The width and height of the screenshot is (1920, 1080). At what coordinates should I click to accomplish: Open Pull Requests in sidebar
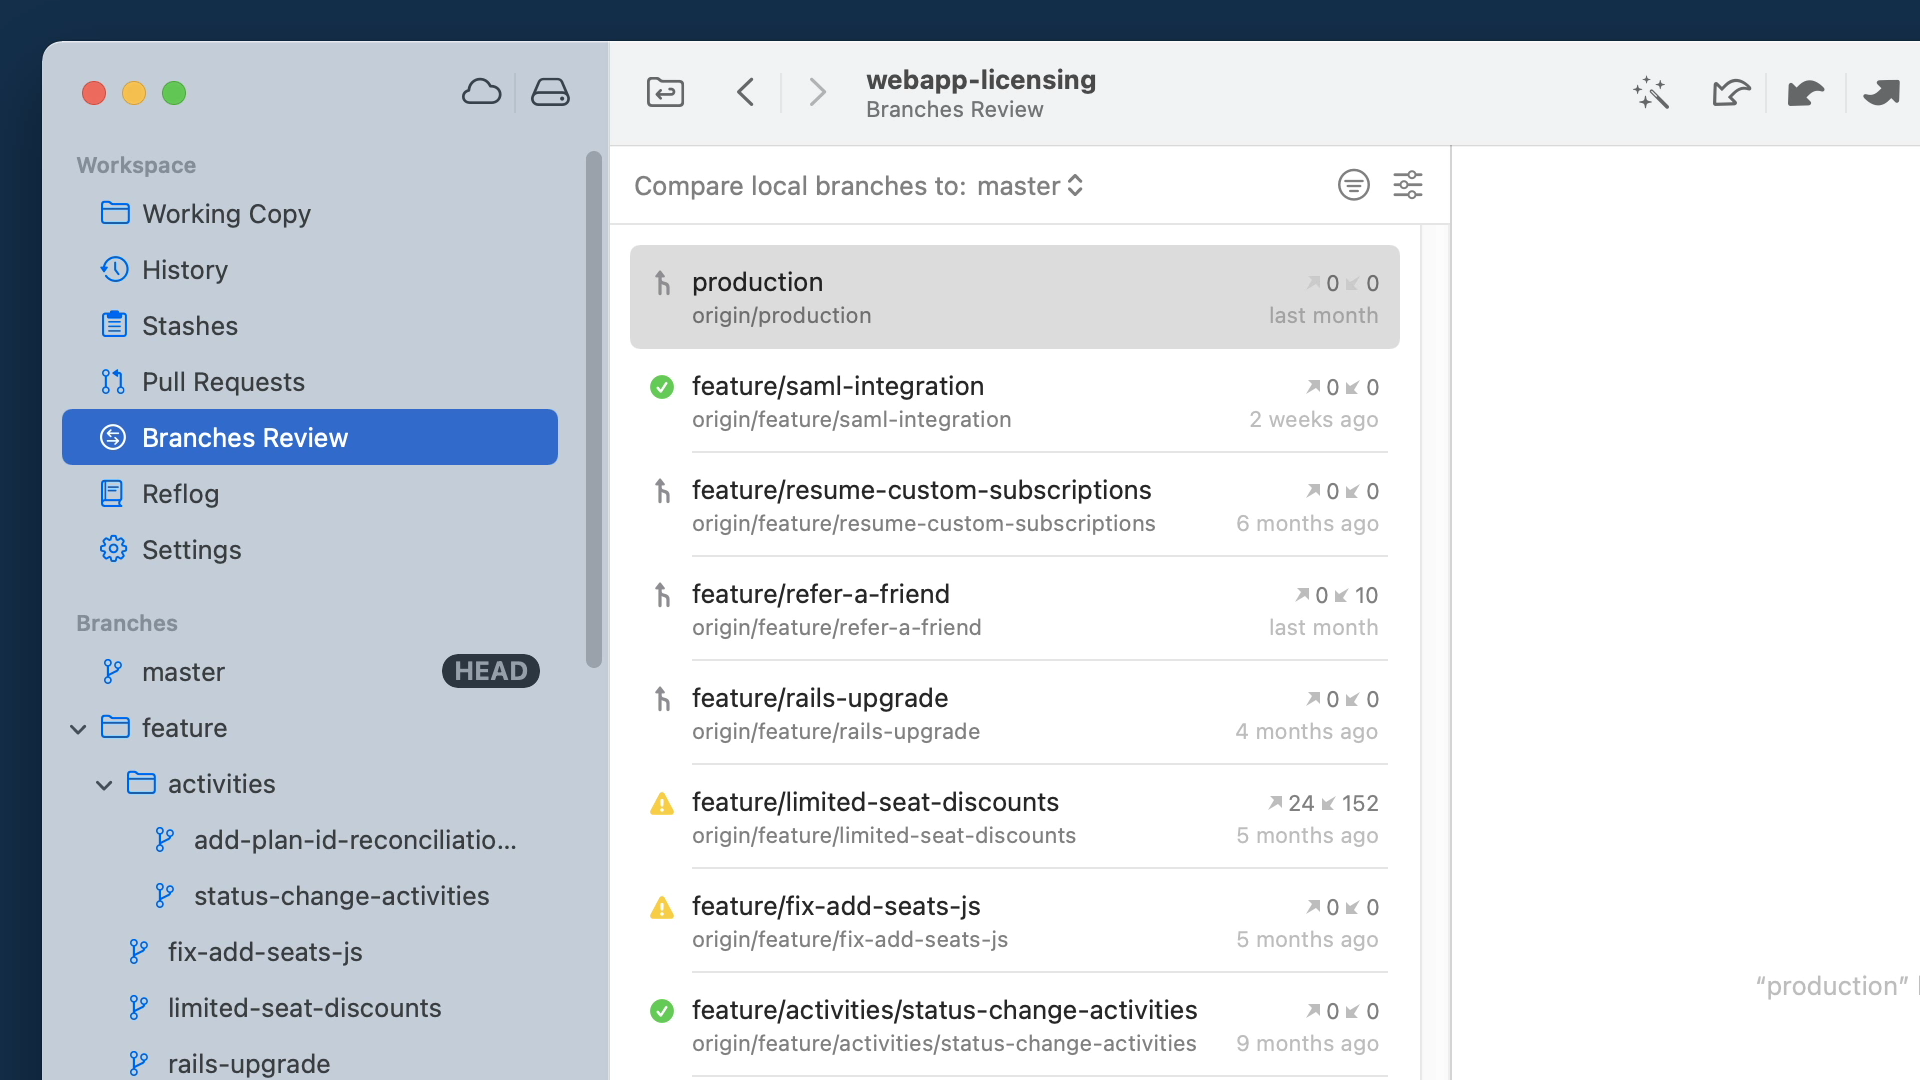(x=223, y=382)
